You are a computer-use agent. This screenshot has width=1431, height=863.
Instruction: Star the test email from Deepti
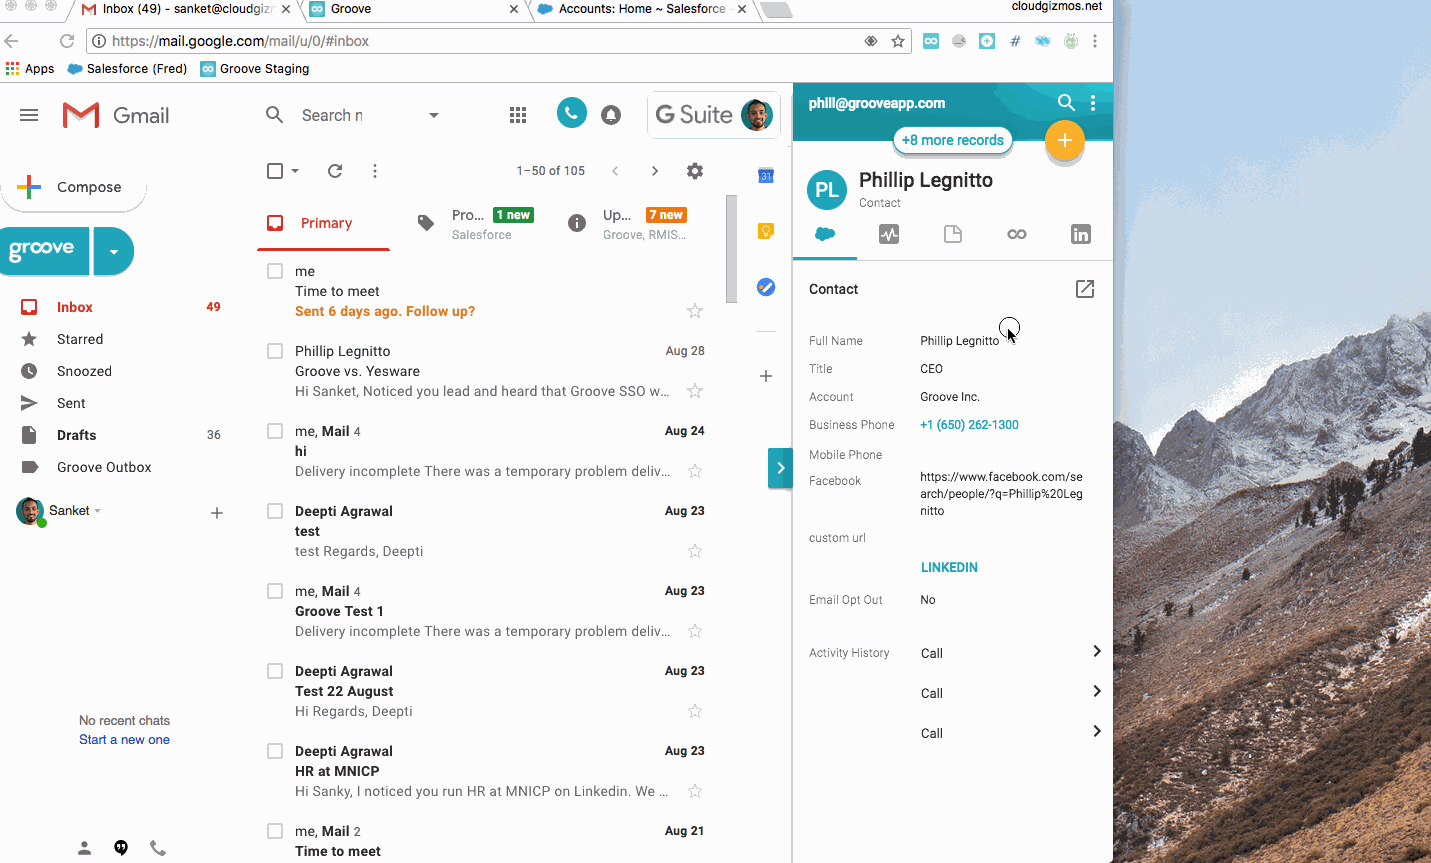695,551
